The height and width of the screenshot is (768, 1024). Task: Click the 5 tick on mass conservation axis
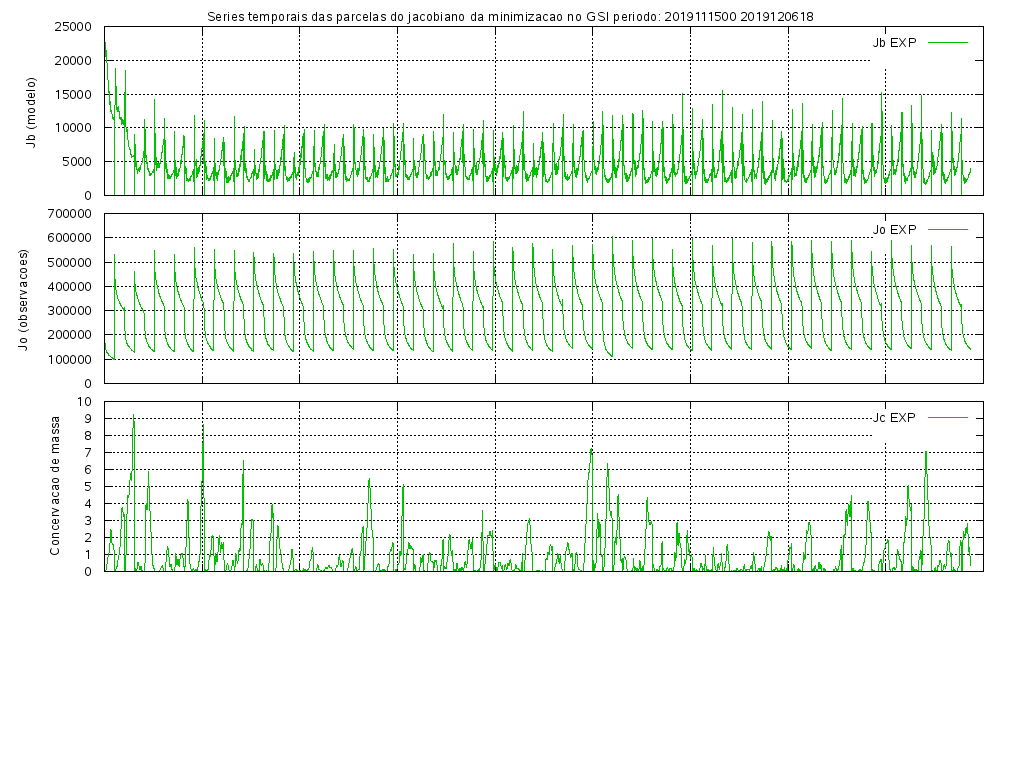(90, 487)
